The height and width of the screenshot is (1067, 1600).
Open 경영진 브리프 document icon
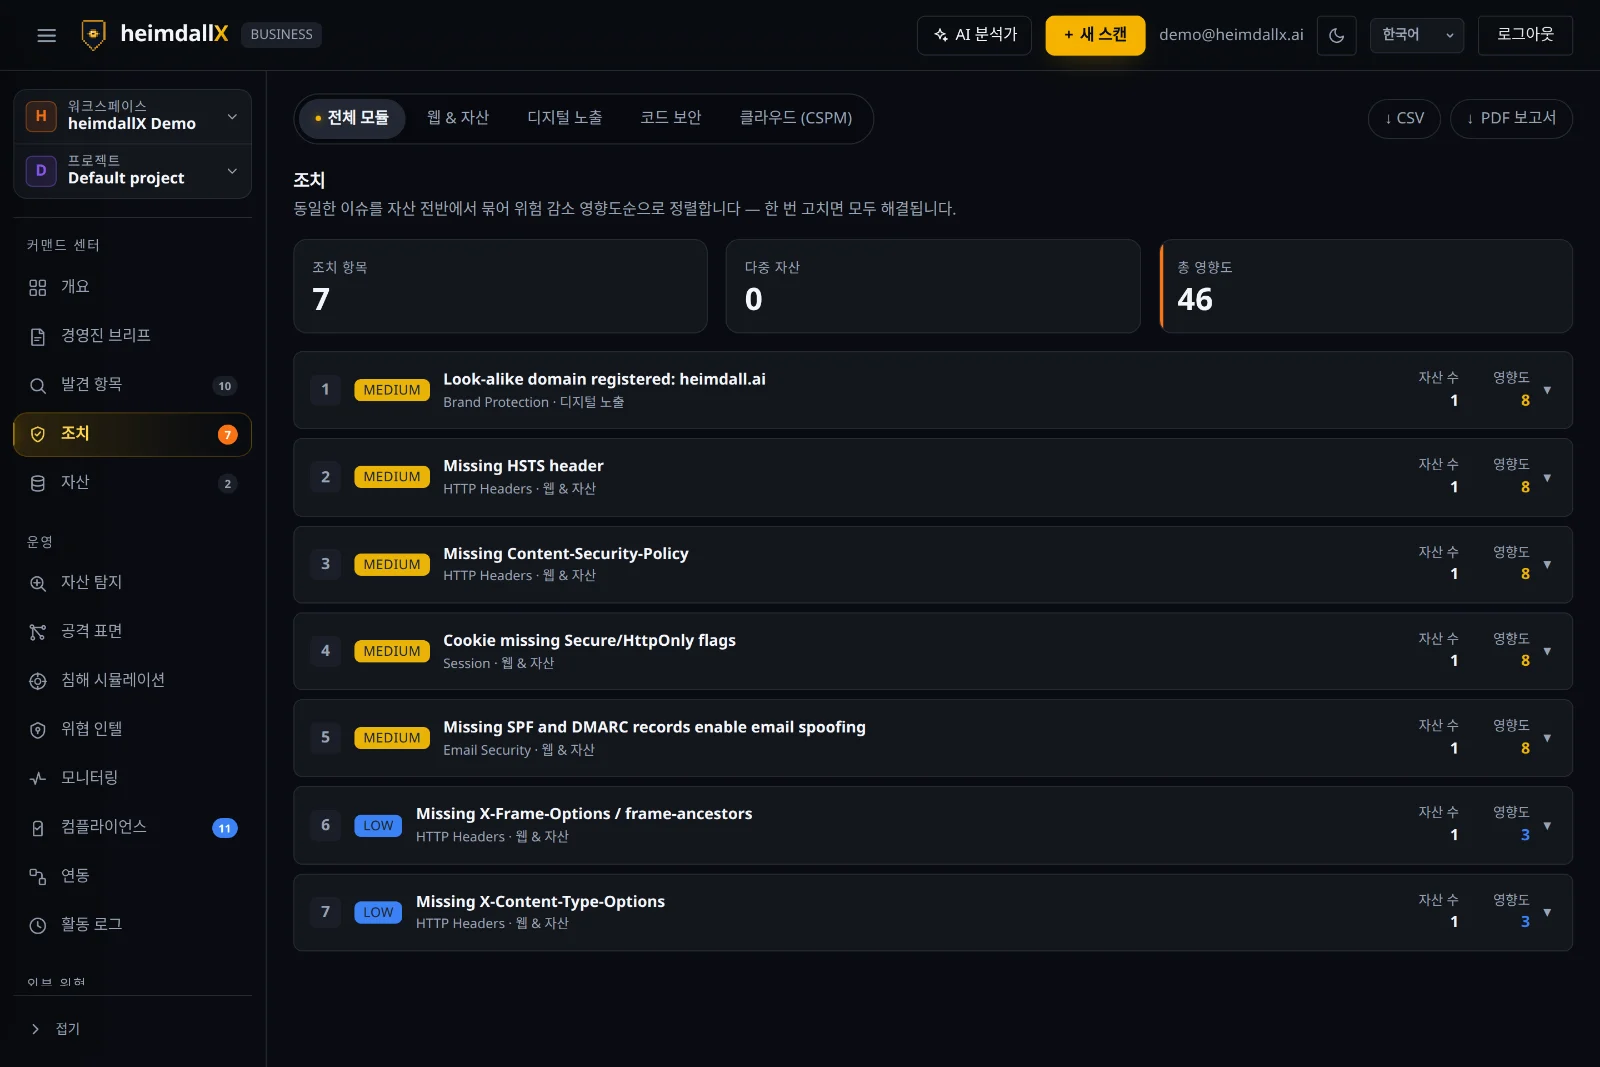38,337
